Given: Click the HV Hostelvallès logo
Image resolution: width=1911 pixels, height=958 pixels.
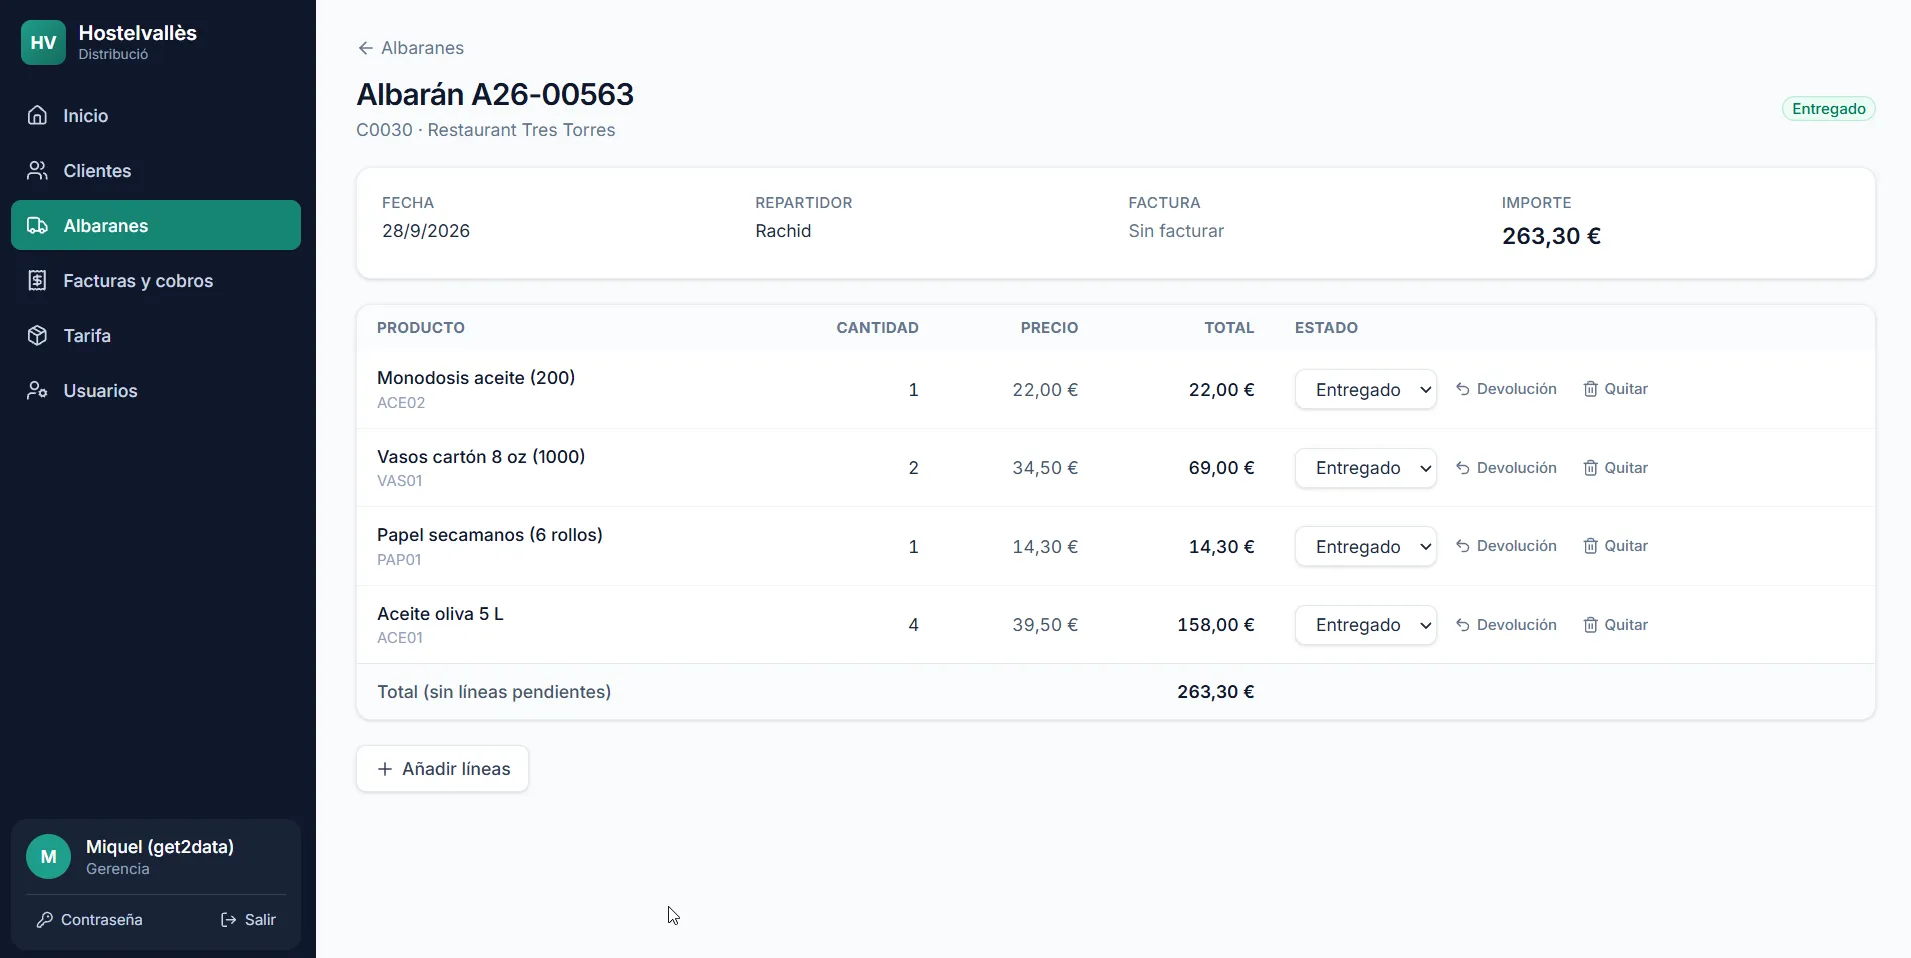Looking at the screenshot, I should click(x=43, y=43).
